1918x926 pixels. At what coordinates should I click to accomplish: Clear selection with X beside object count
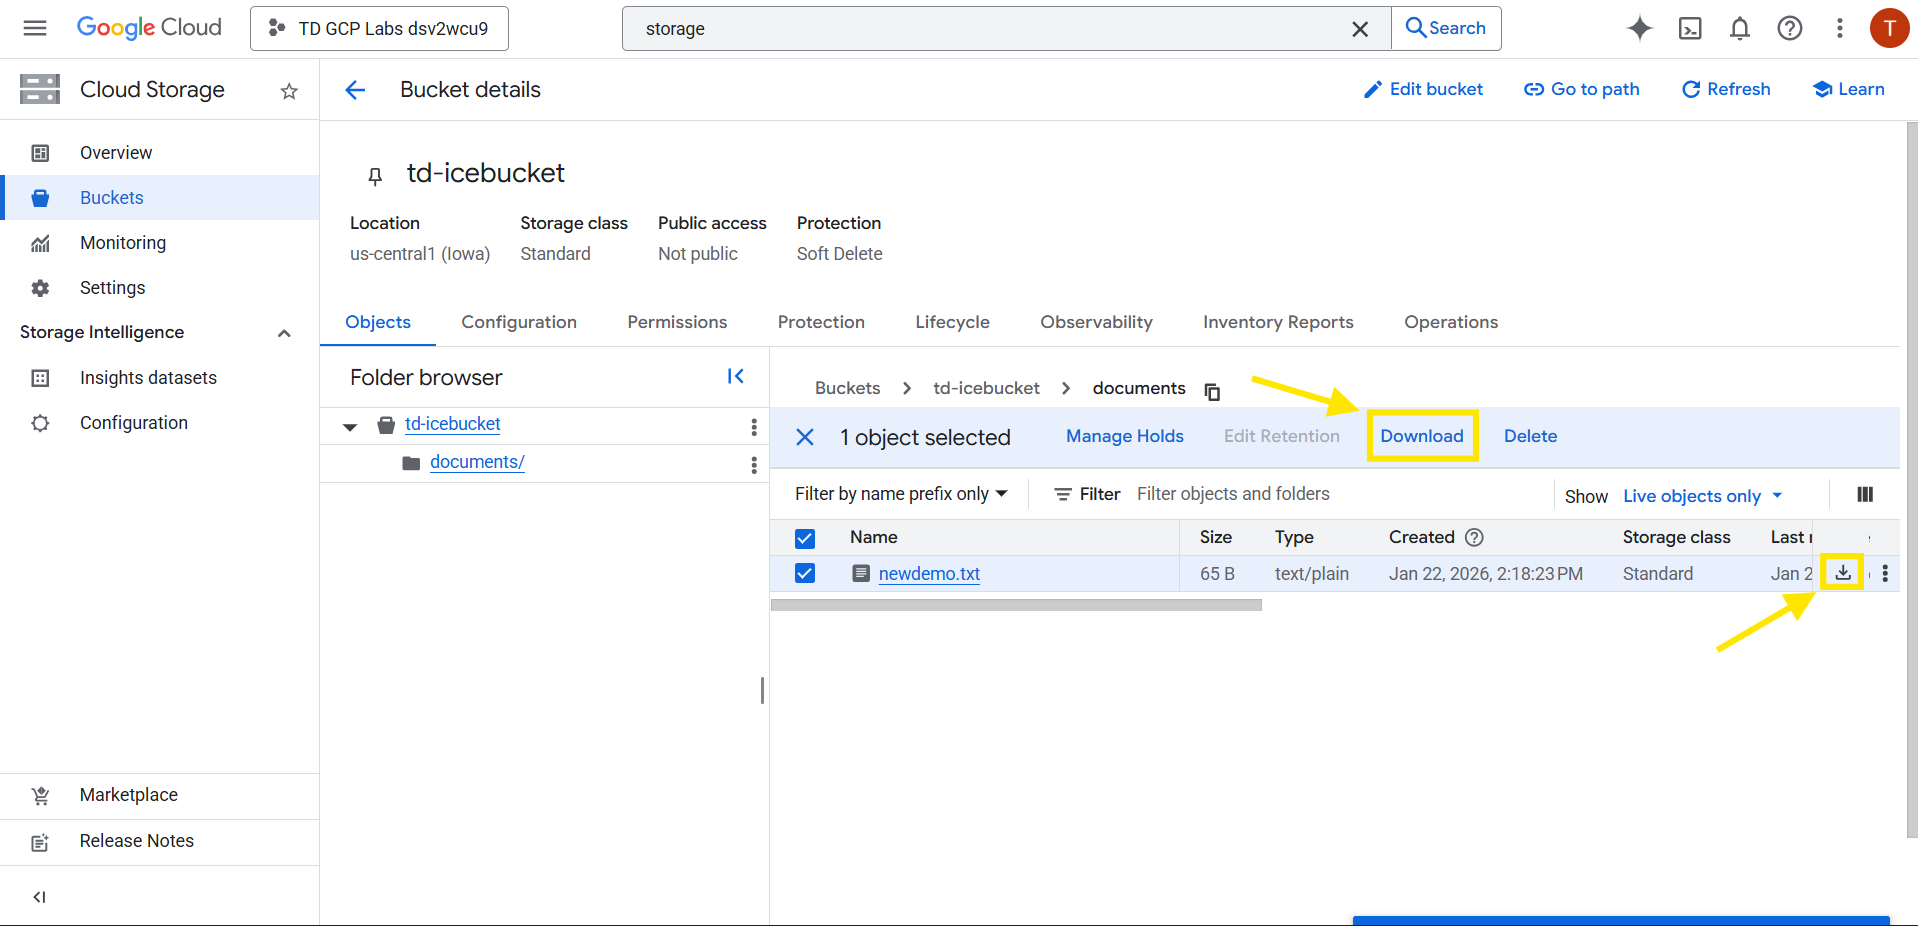click(805, 437)
